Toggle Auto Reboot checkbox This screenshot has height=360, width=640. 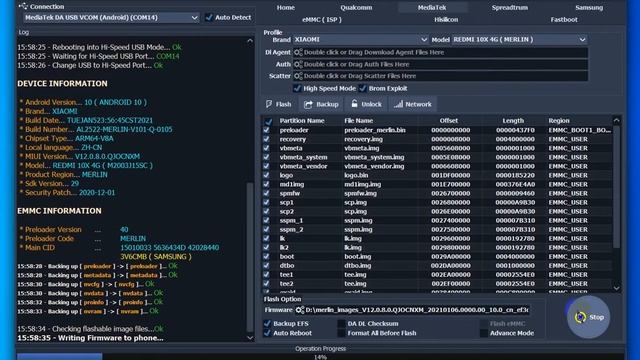267,333
